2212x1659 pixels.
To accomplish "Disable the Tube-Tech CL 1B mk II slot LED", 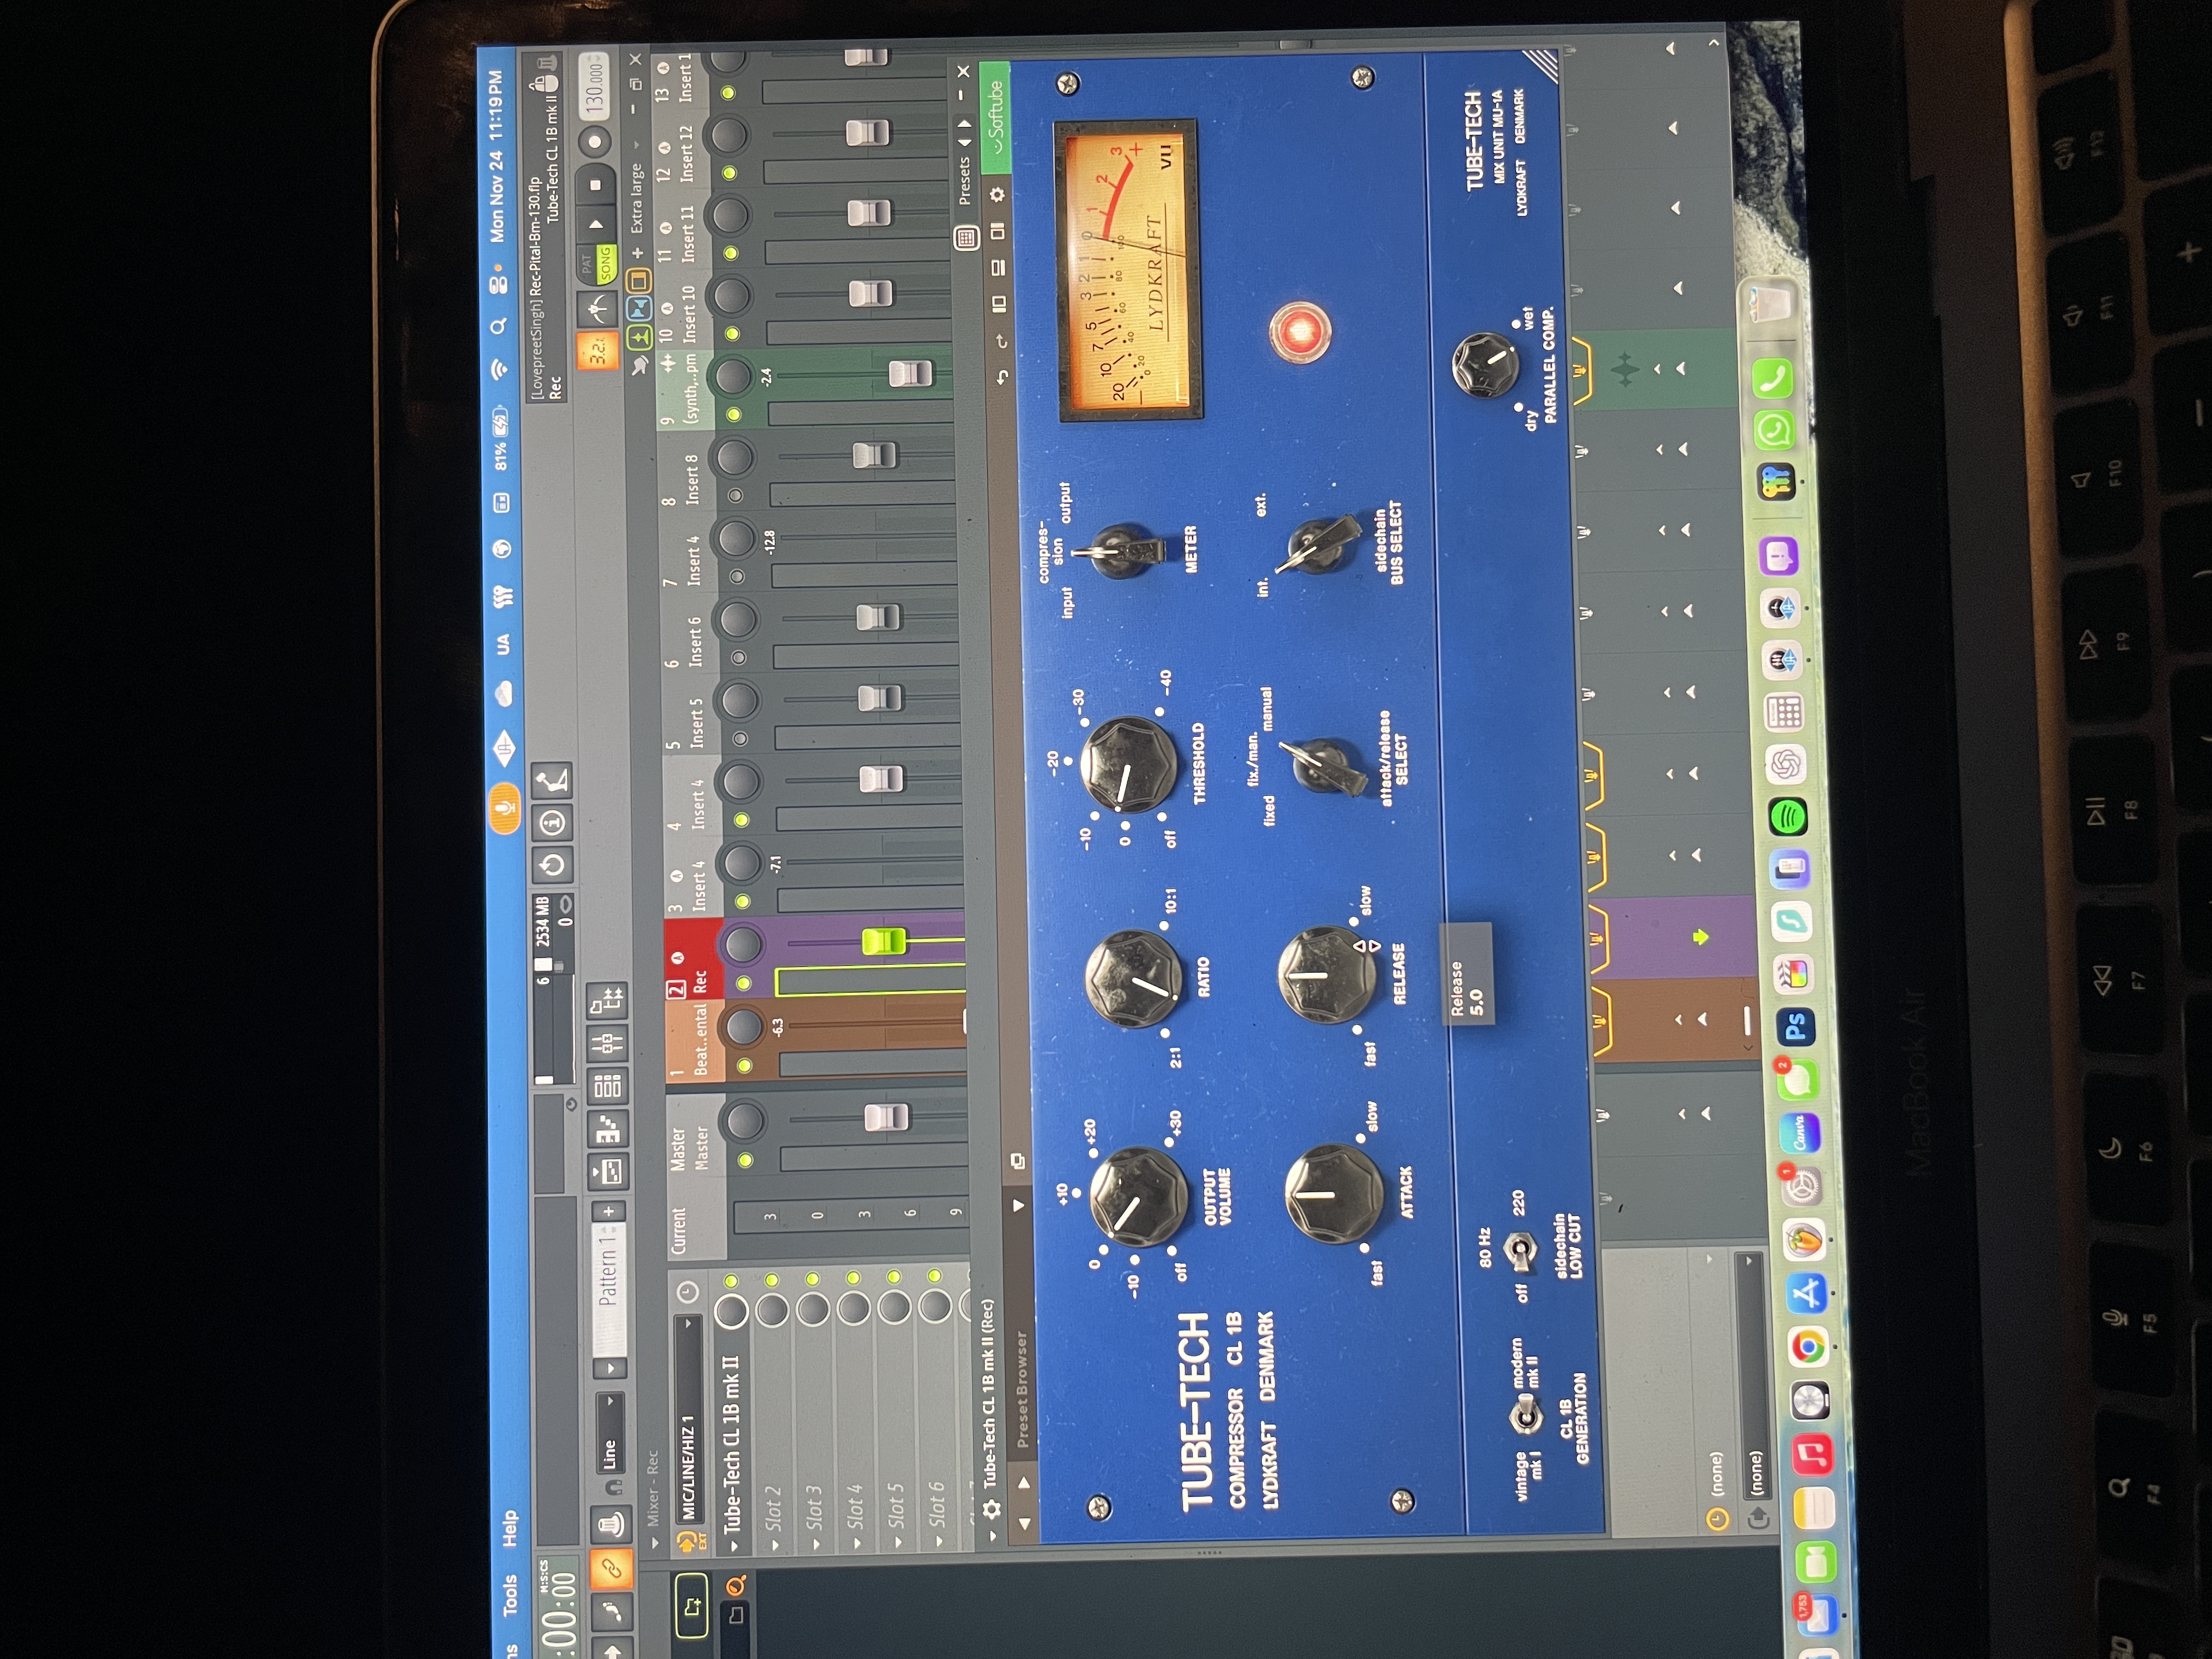I will tap(731, 1281).
